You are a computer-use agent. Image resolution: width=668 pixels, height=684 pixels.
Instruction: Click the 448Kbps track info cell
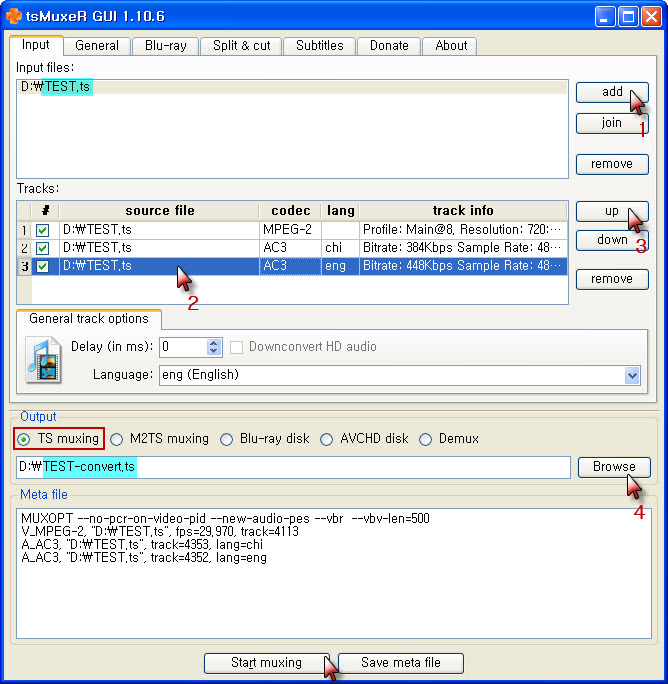[x=463, y=266]
